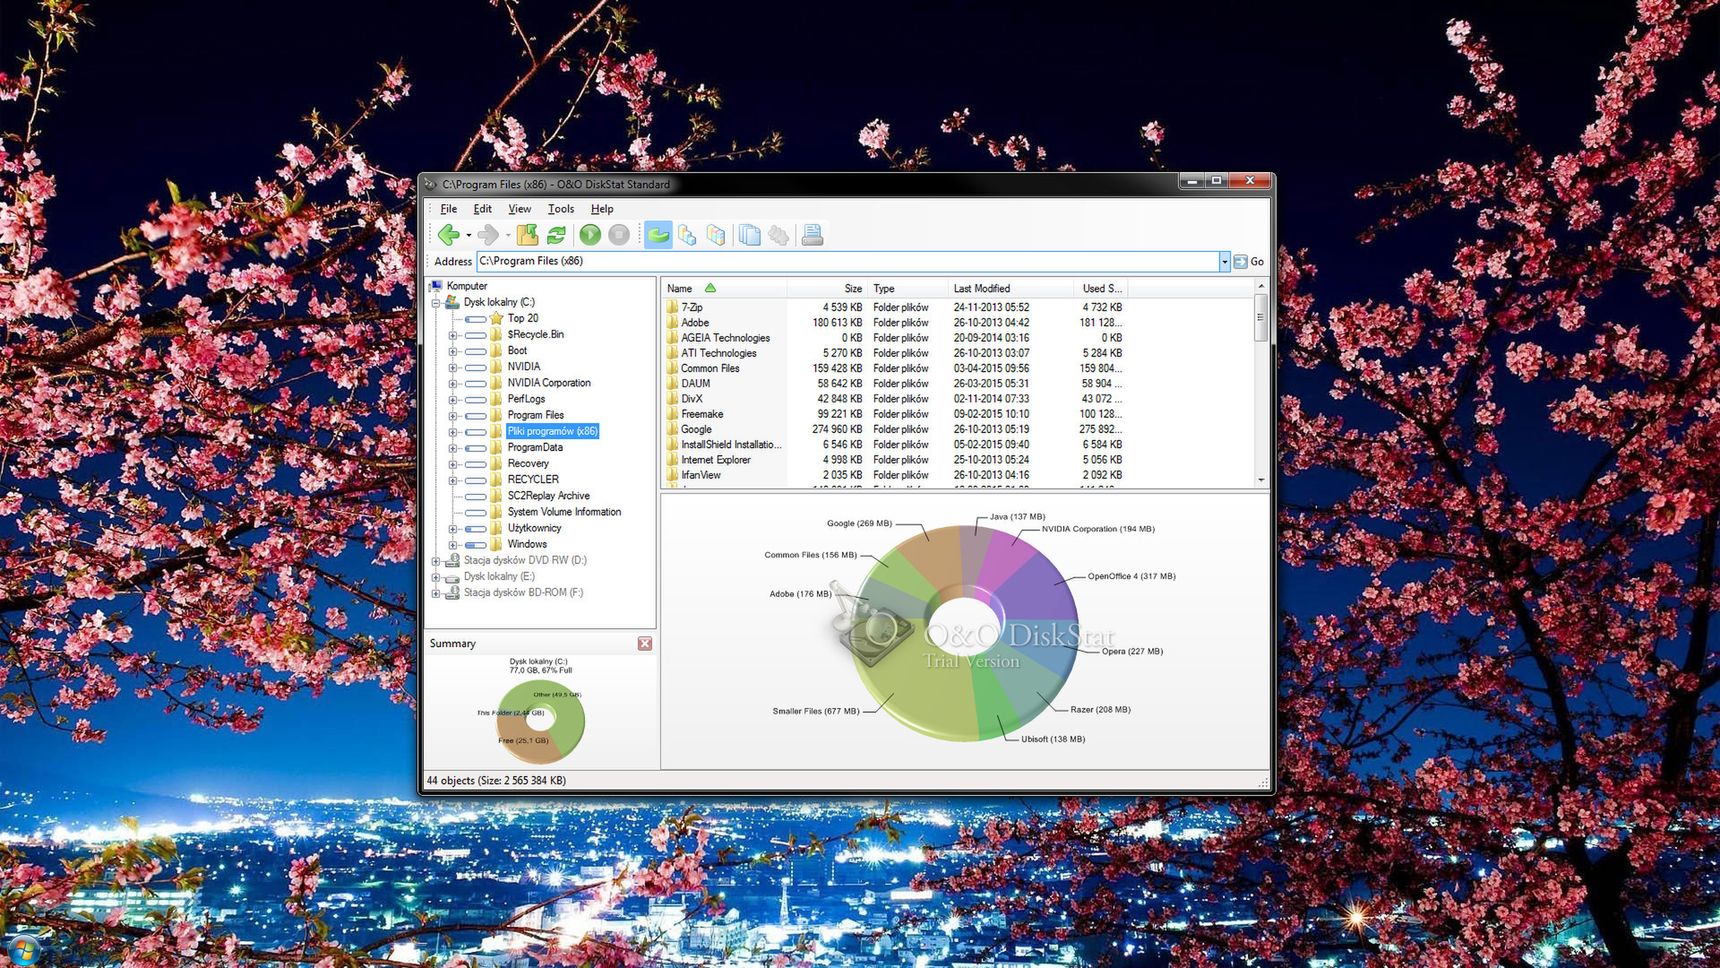Select the IrfanView row in file list
Viewport: 1720px width, 968px height.
click(894, 475)
